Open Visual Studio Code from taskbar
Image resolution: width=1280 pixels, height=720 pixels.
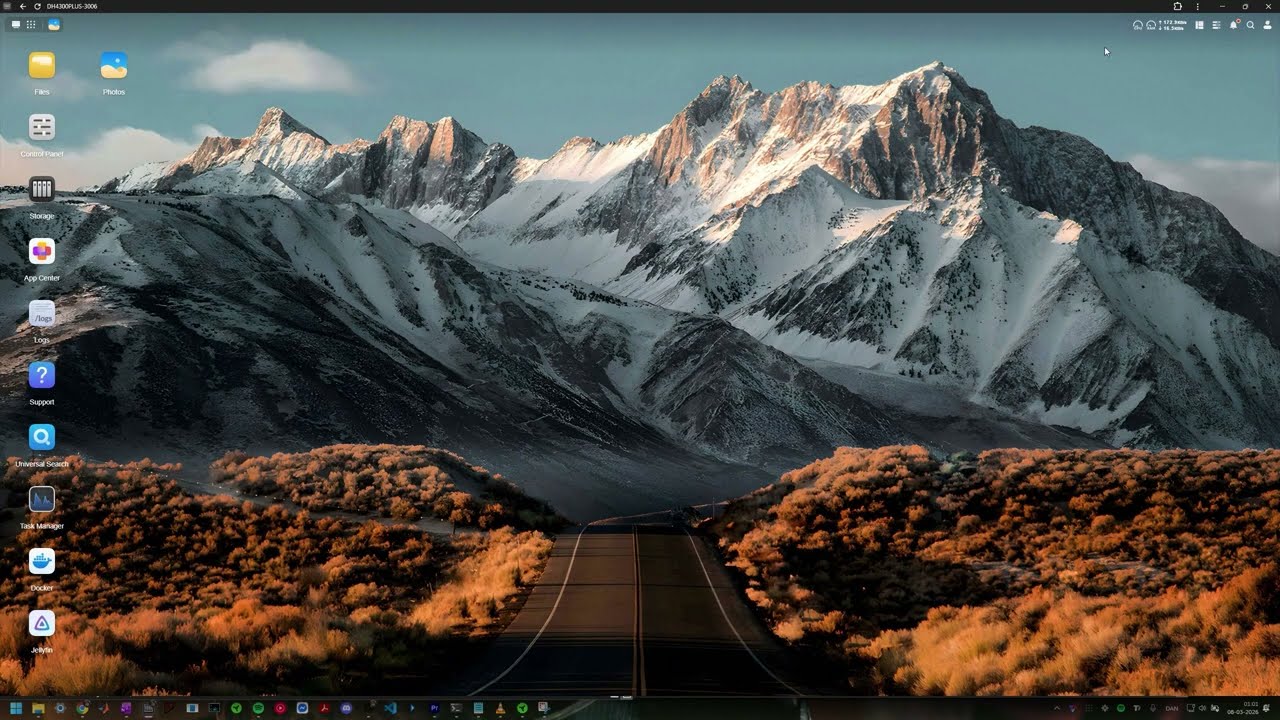[390, 708]
